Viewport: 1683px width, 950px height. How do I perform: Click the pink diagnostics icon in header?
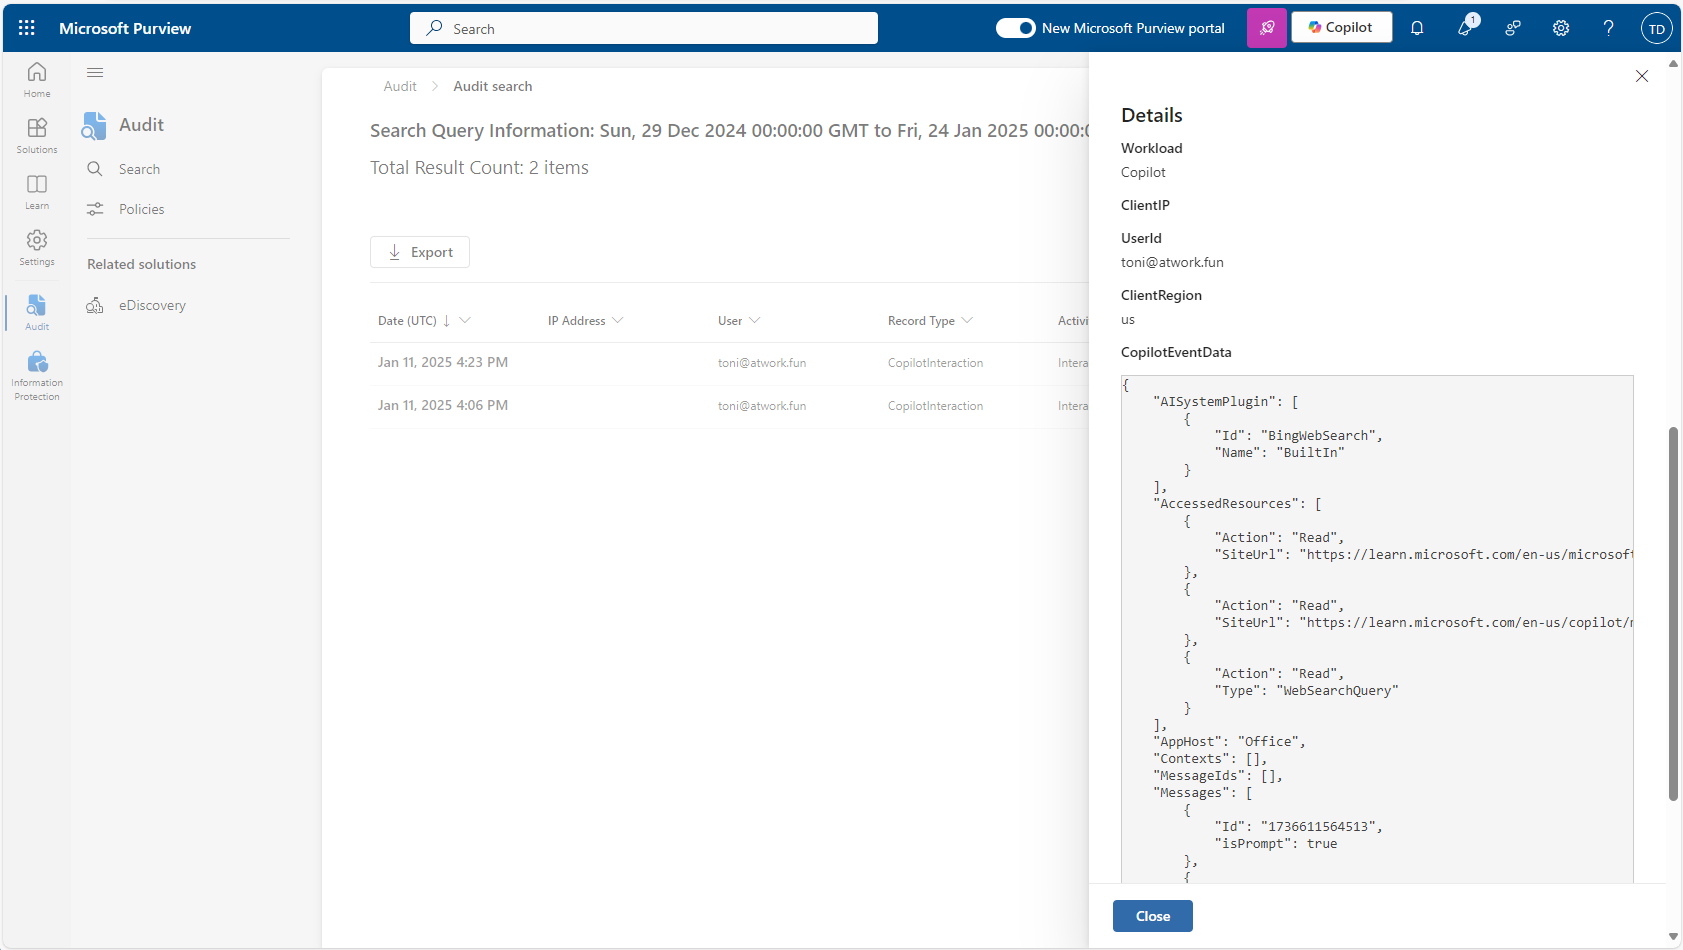coord(1267,28)
